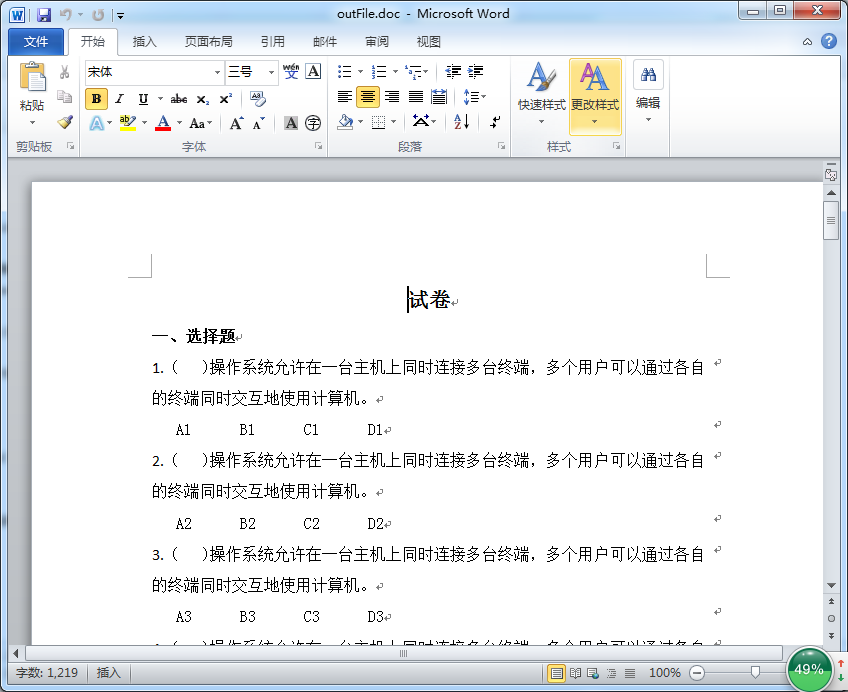Open the font size dropdown showing 三号
This screenshot has height=692, width=848.
pyautogui.click(x=272, y=72)
